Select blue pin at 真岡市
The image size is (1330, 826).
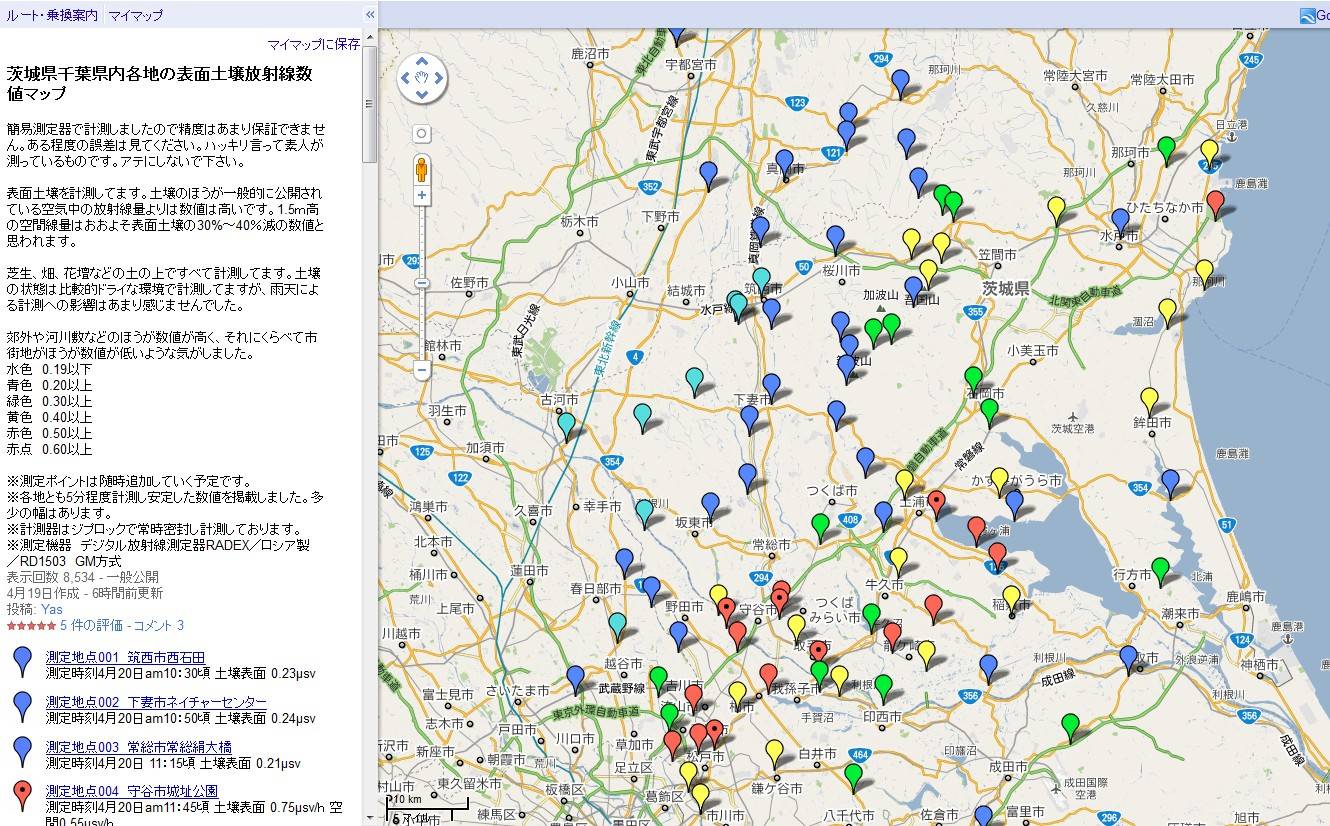tap(784, 163)
